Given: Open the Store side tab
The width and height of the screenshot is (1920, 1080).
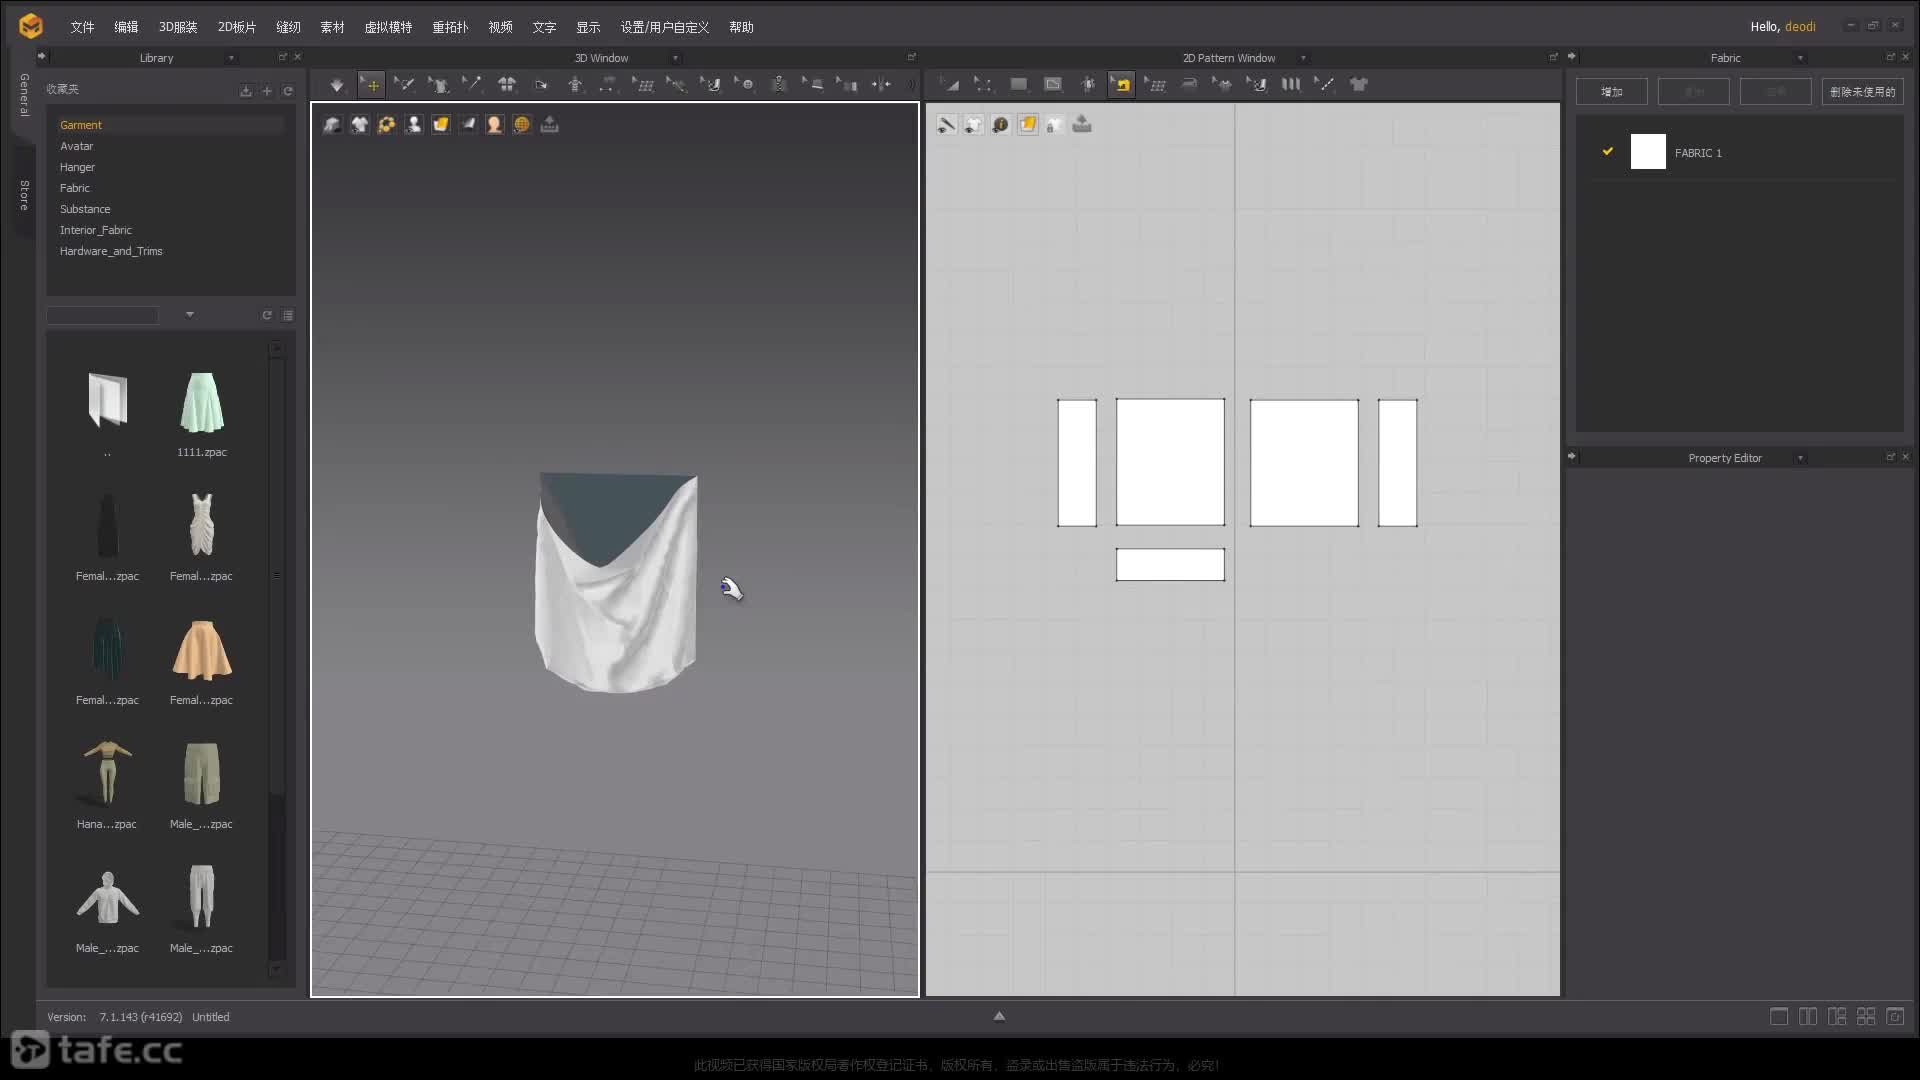Looking at the screenshot, I should coord(24,196).
